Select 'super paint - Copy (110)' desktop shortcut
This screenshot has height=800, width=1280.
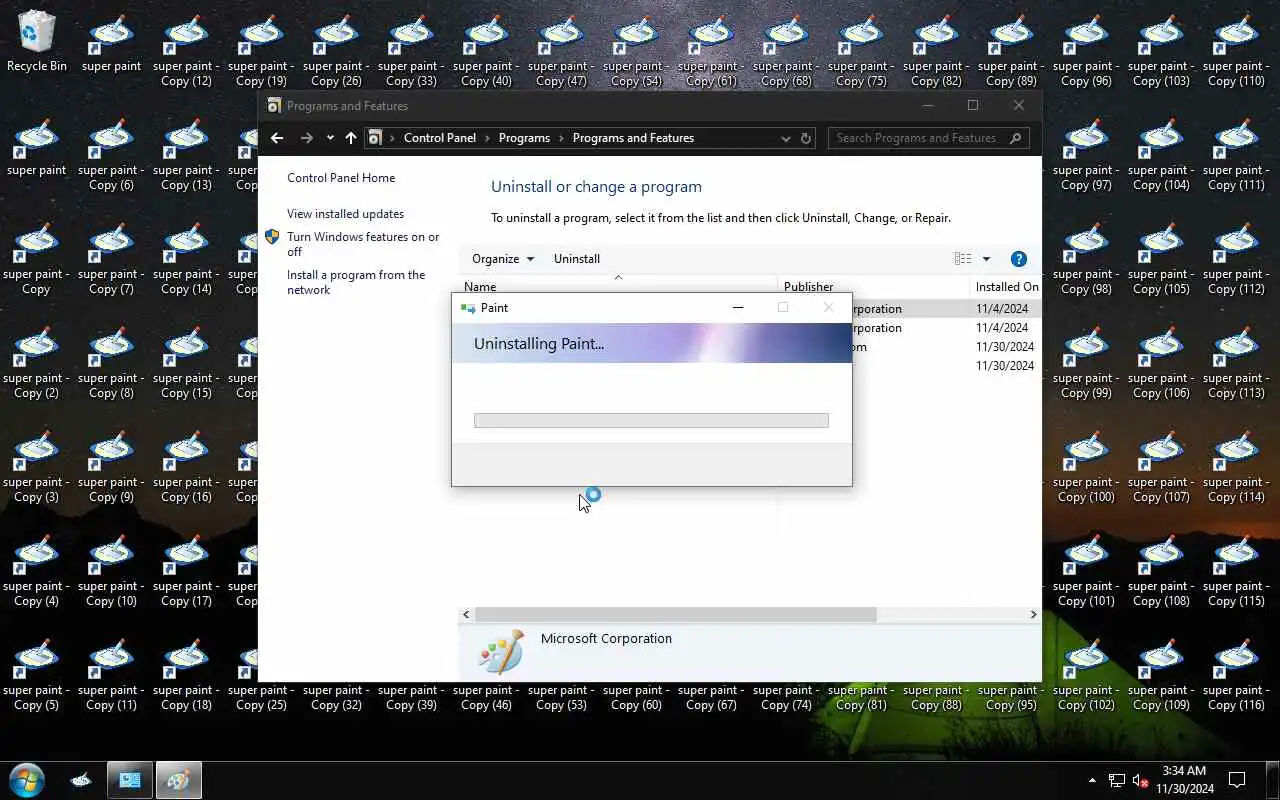pos(1236,50)
